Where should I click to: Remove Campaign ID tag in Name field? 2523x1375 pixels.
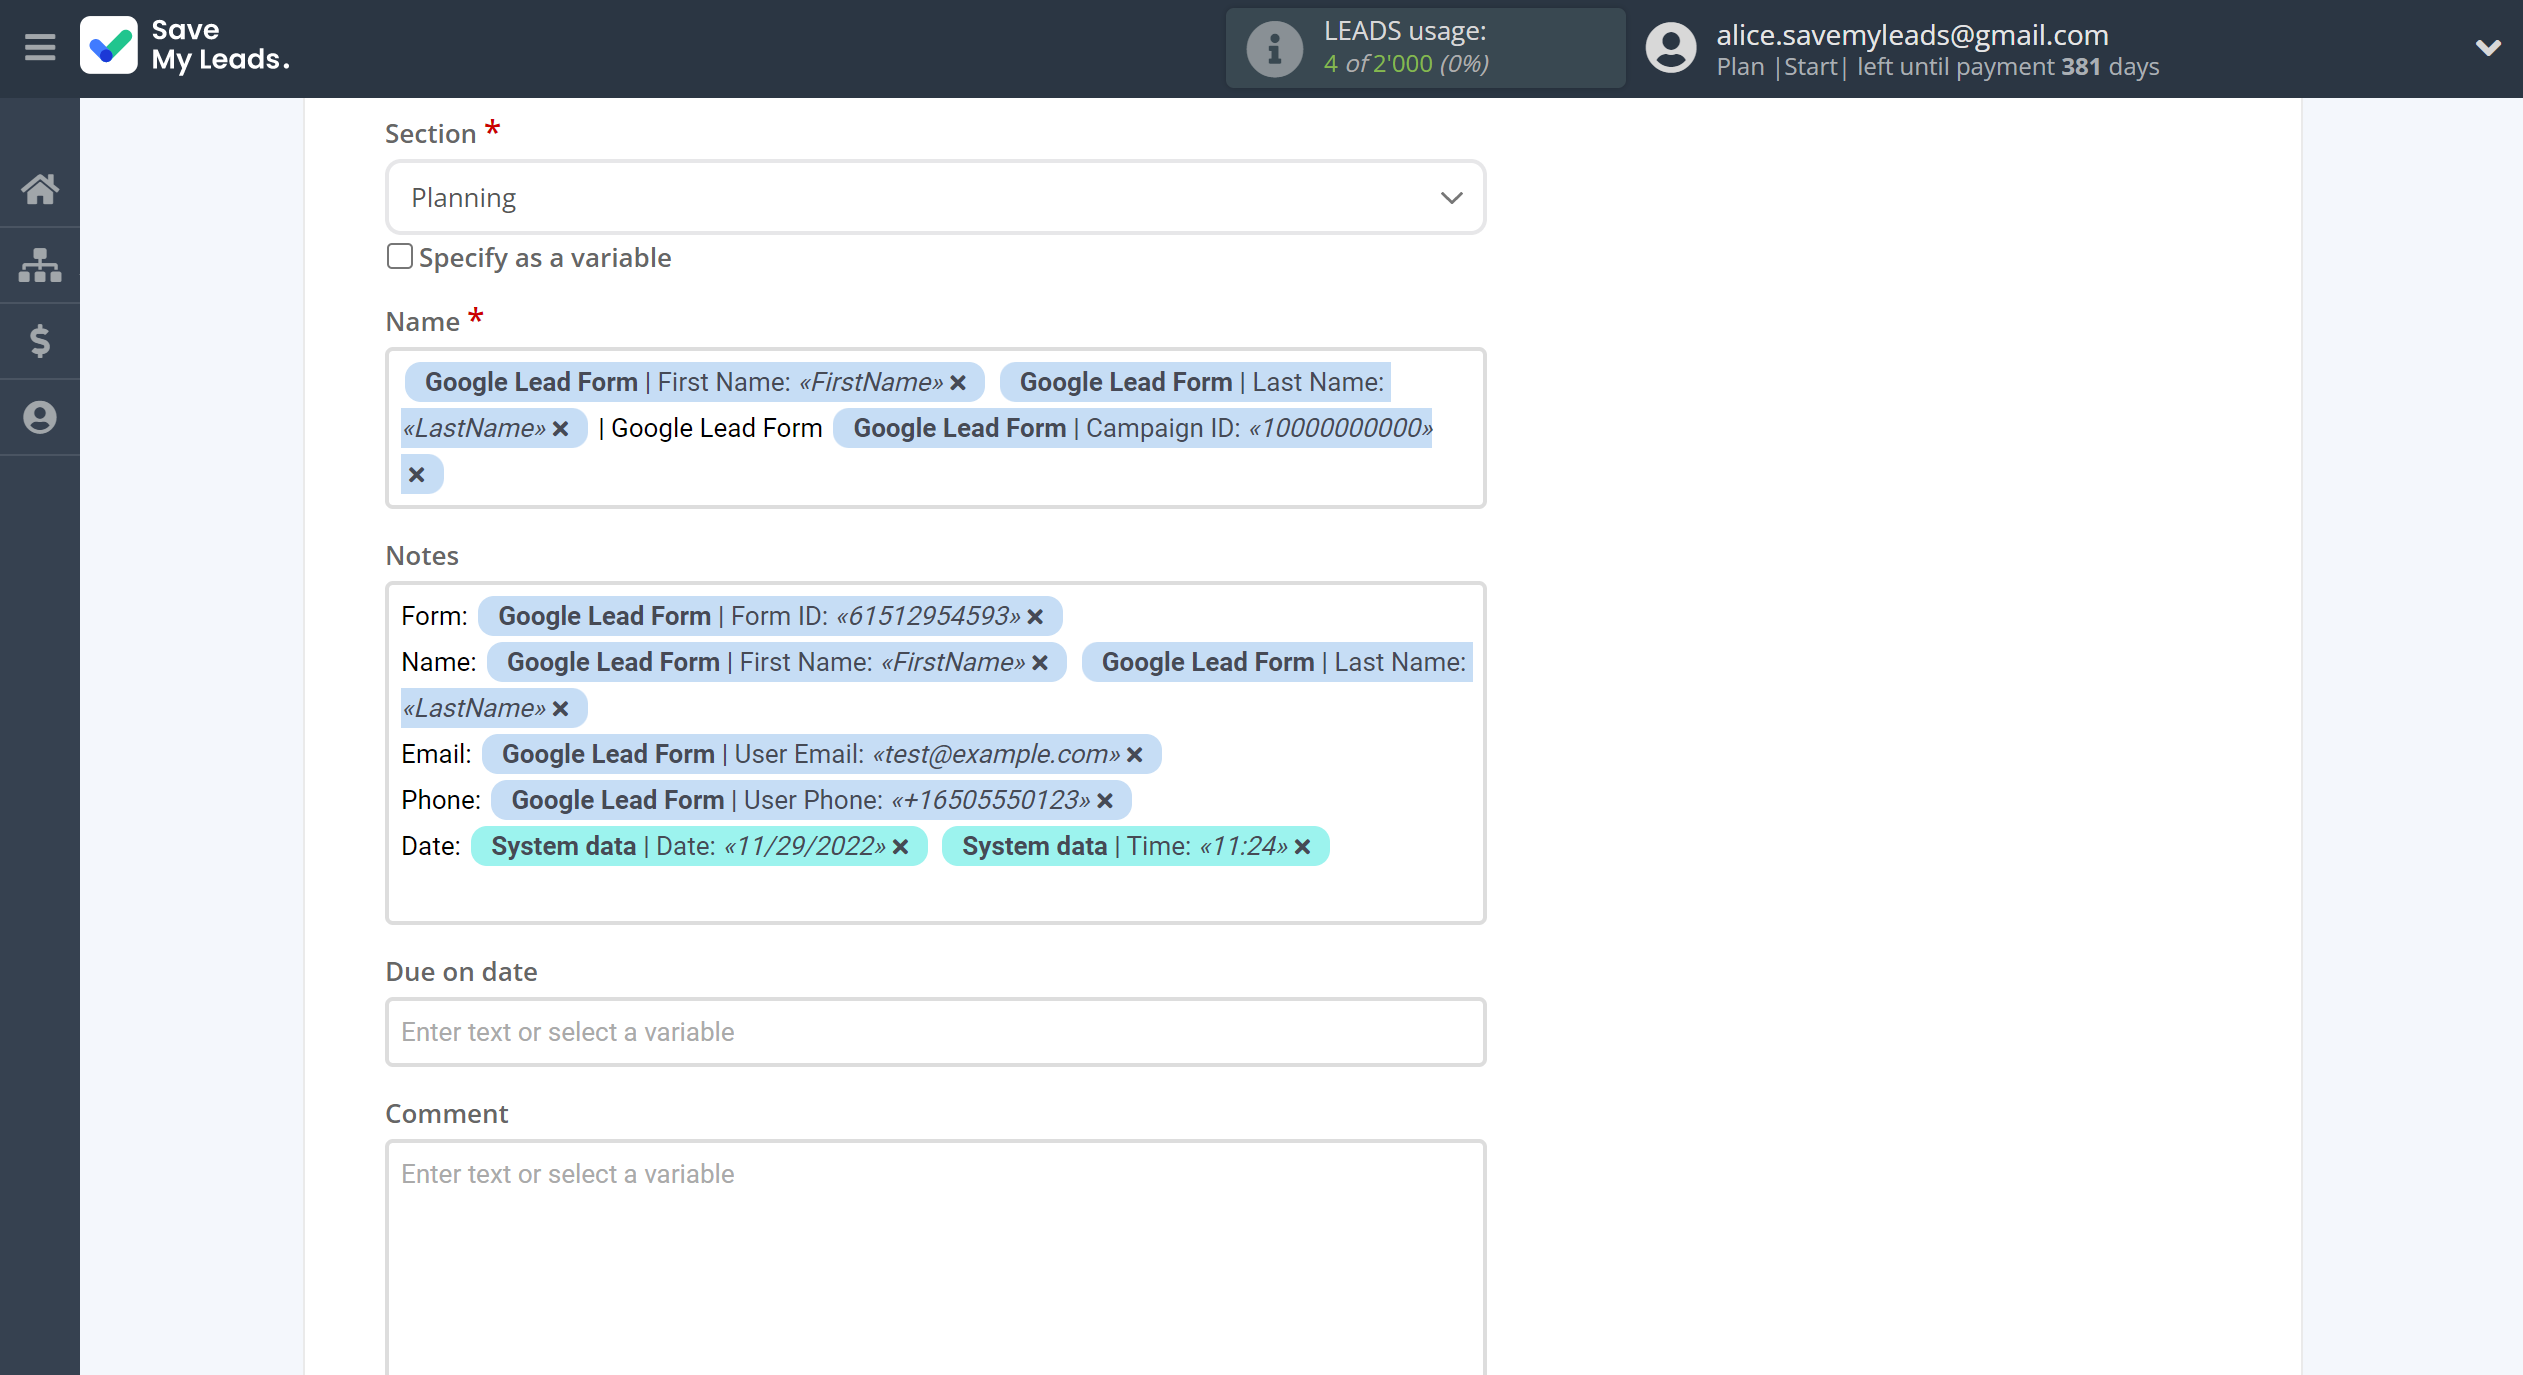(417, 475)
